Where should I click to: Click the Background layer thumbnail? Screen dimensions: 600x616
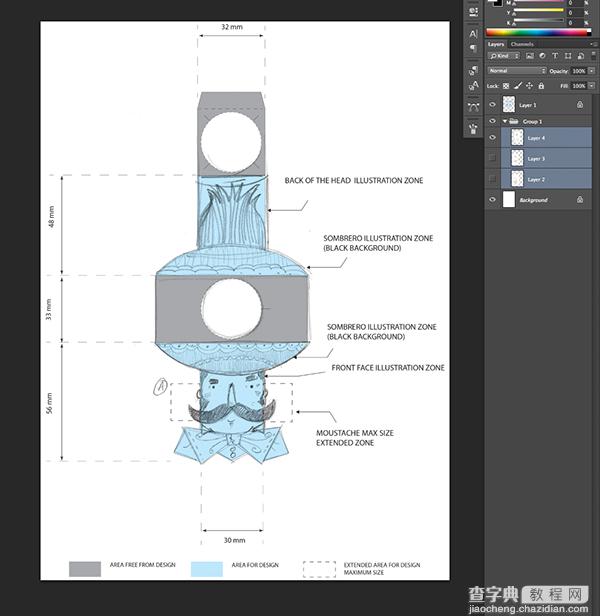[x=509, y=199]
